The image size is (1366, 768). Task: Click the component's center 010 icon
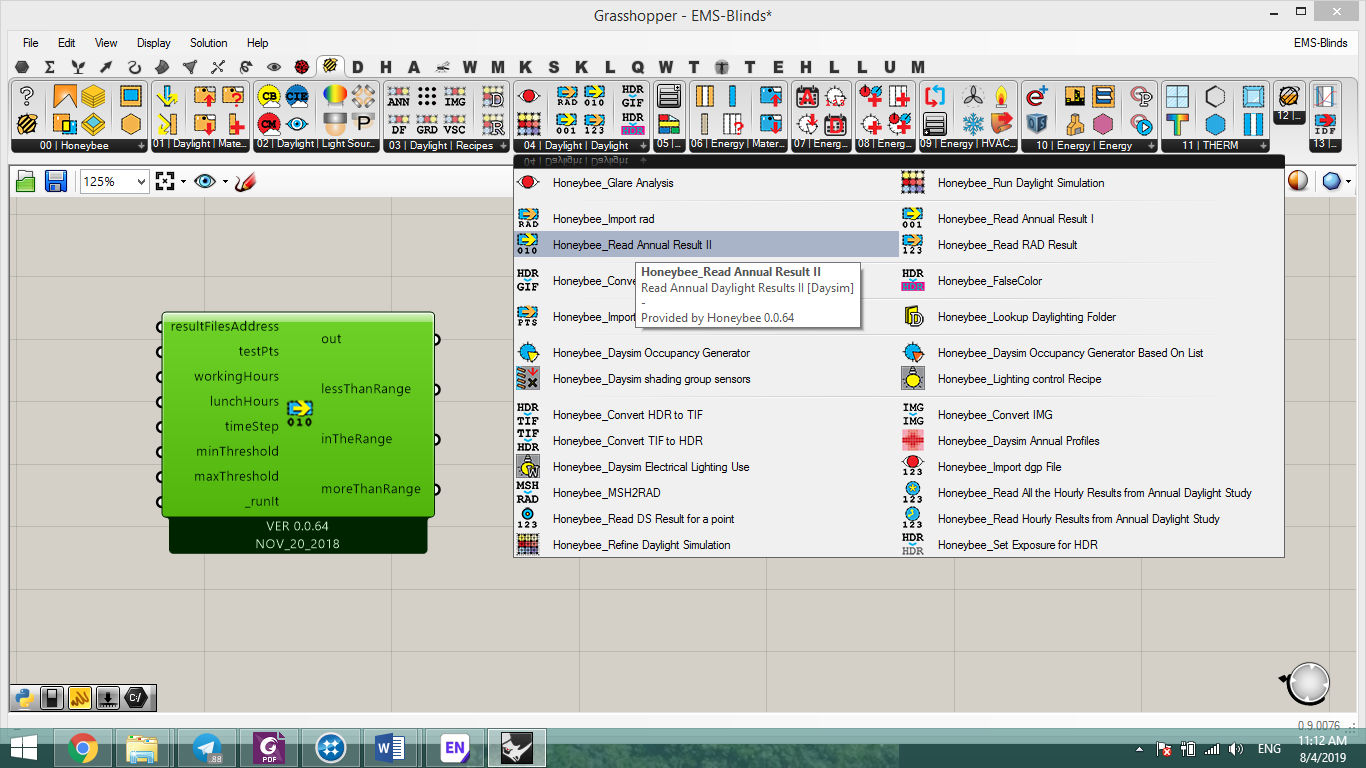coord(300,413)
